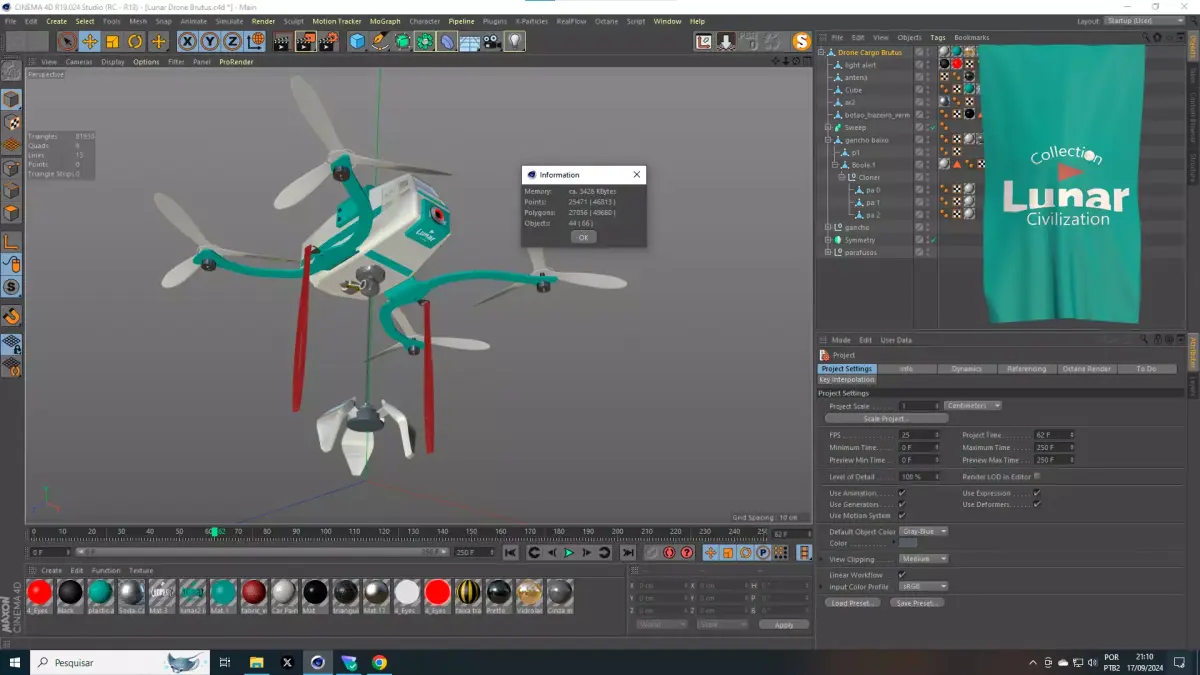Activate the Move tool in top toolbar
1200x675 pixels.
tap(89, 41)
